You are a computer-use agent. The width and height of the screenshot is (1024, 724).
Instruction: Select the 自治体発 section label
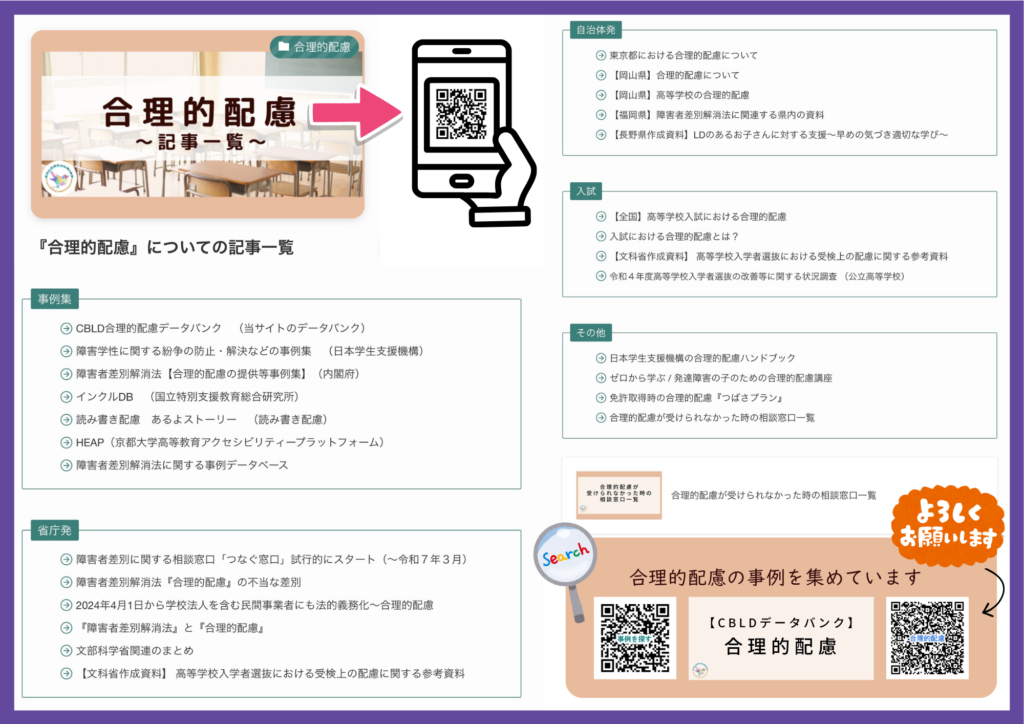[x=595, y=30]
